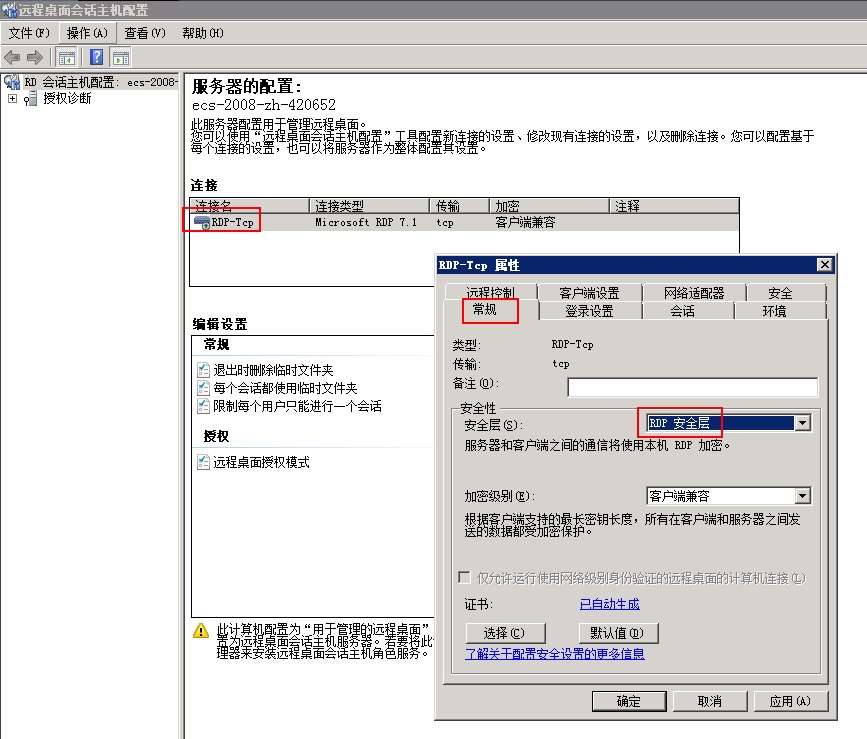The image size is (867, 739).
Task: Click inside the 备注 text field
Action: point(692,387)
